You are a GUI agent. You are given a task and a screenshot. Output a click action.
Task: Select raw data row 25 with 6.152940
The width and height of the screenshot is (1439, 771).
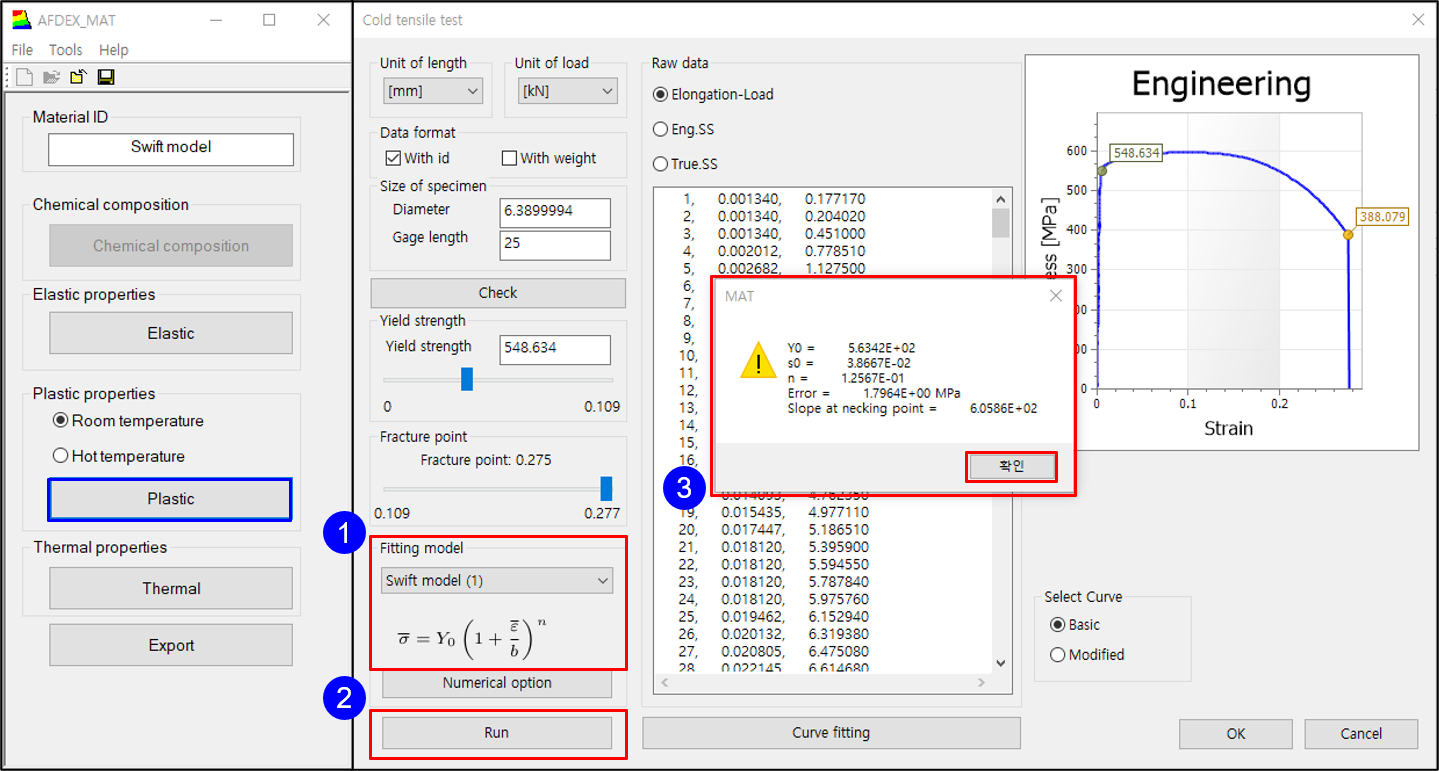(772, 616)
